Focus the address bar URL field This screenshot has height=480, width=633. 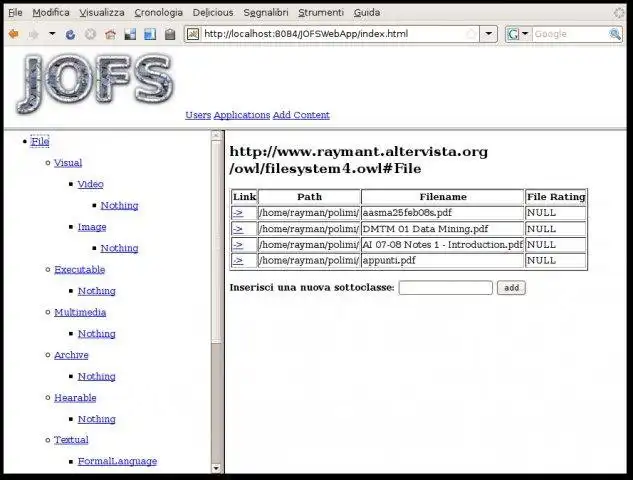(331, 34)
